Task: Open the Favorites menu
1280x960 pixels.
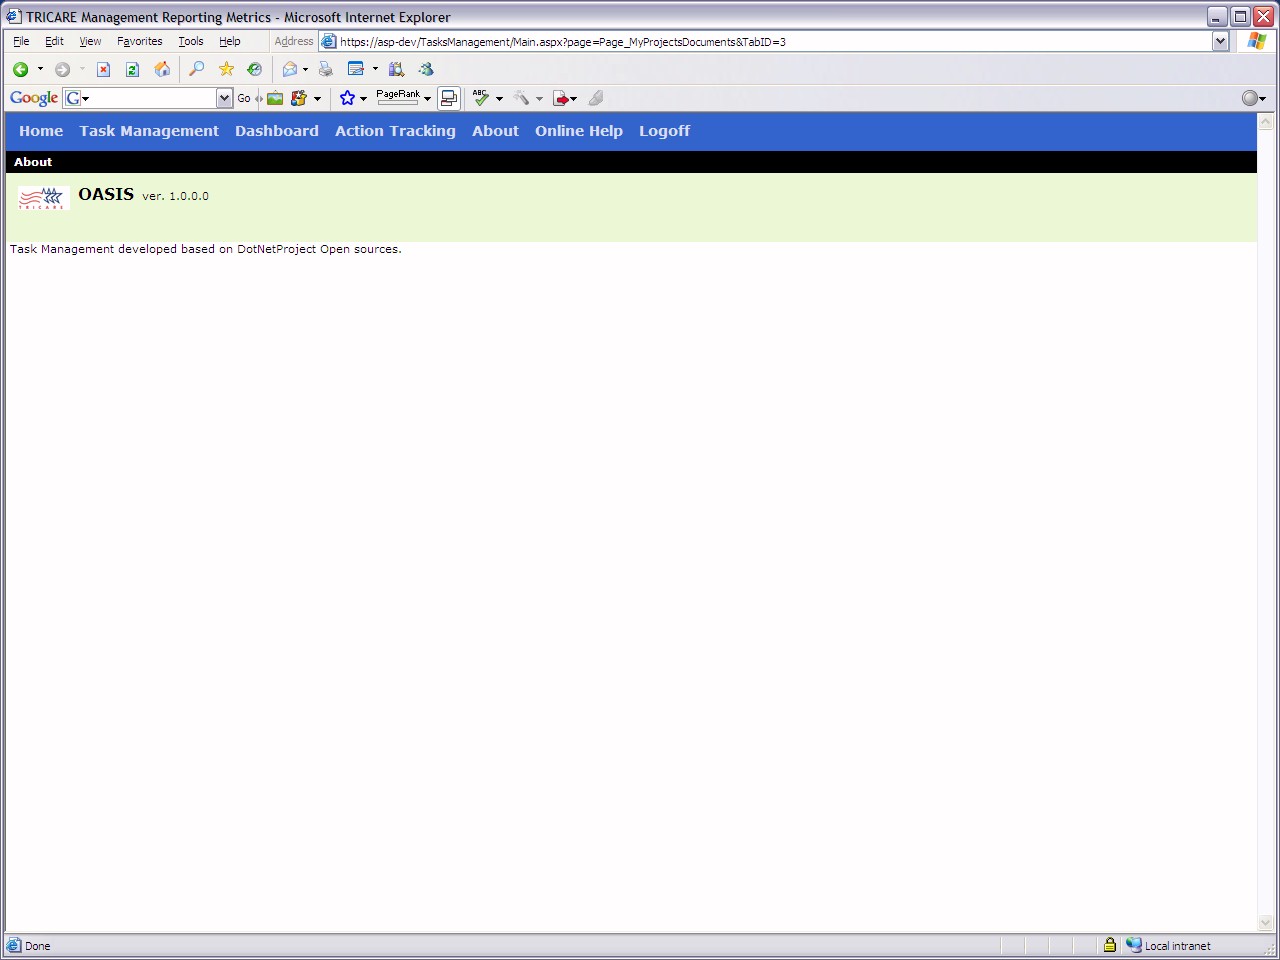Action: coord(139,41)
